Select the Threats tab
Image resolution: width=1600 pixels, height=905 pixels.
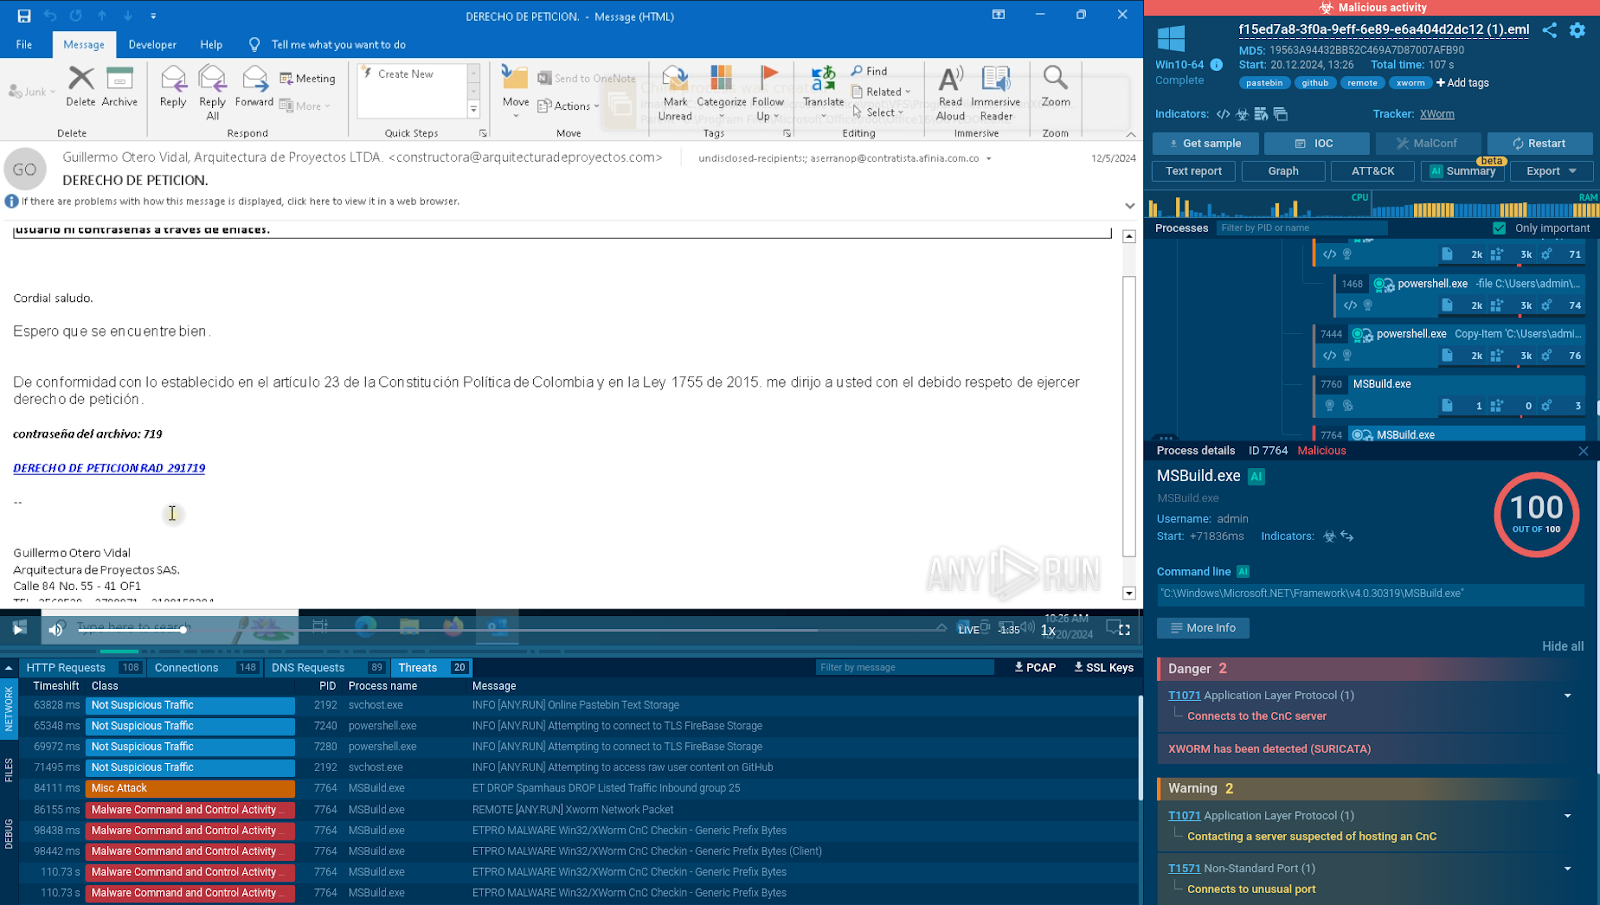[431, 668]
